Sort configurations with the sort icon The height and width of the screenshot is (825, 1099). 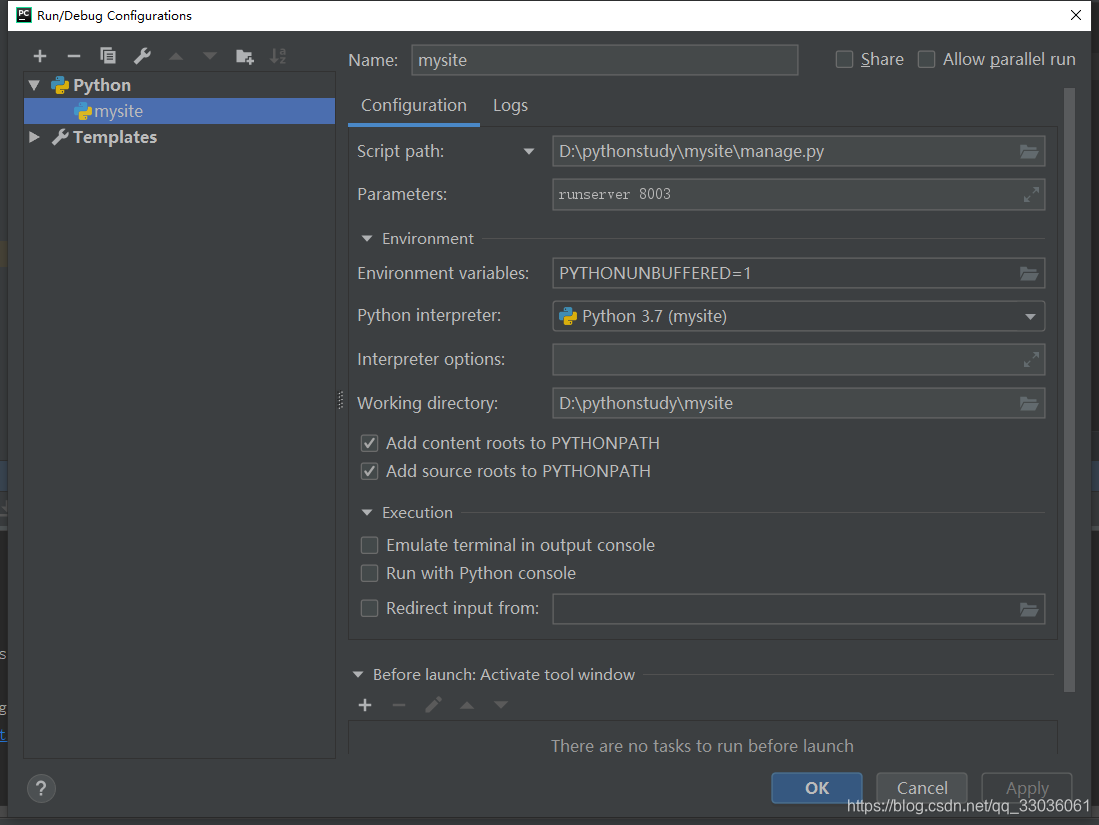pyautogui.click(x=278, y=56)
